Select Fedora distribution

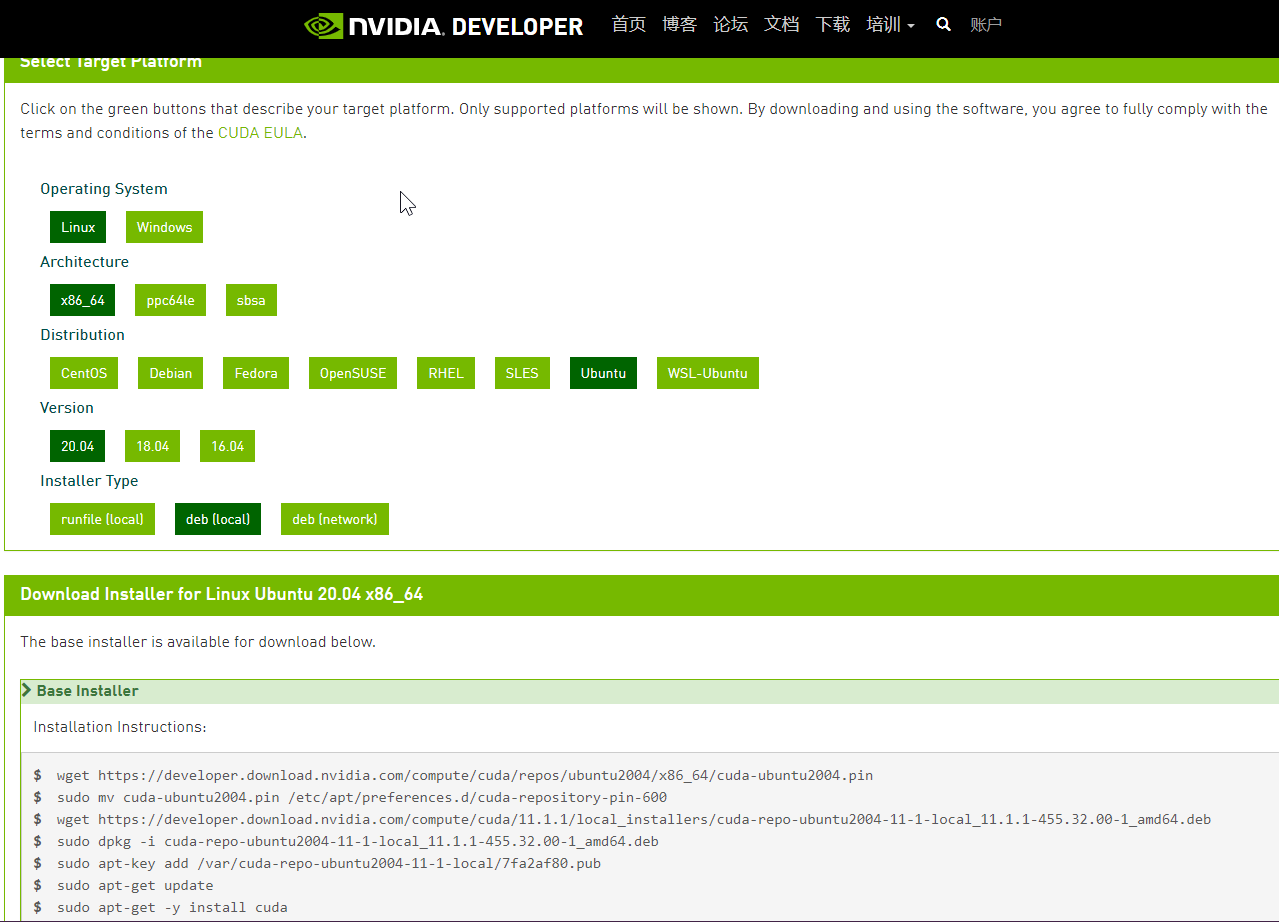pyautogui.click(x=256, y=373)
